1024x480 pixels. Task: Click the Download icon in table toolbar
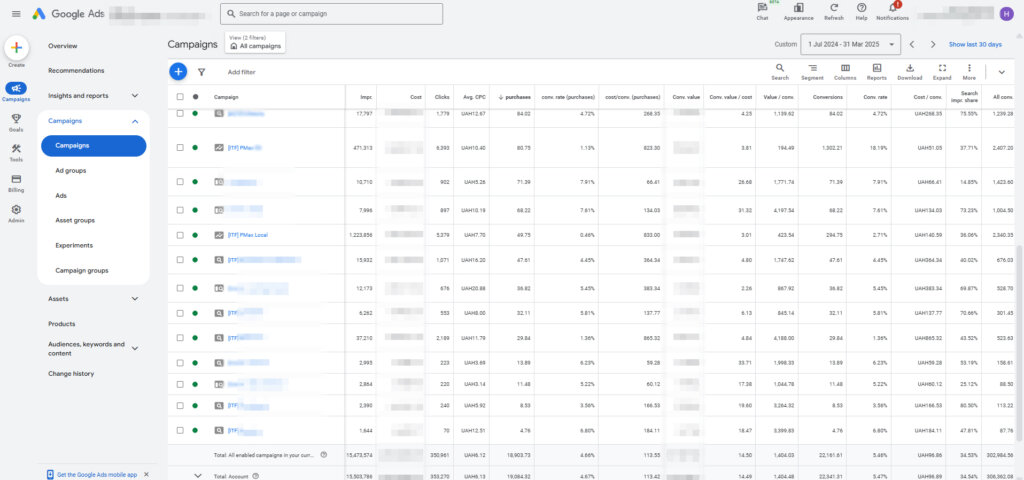tap(909, 70)
